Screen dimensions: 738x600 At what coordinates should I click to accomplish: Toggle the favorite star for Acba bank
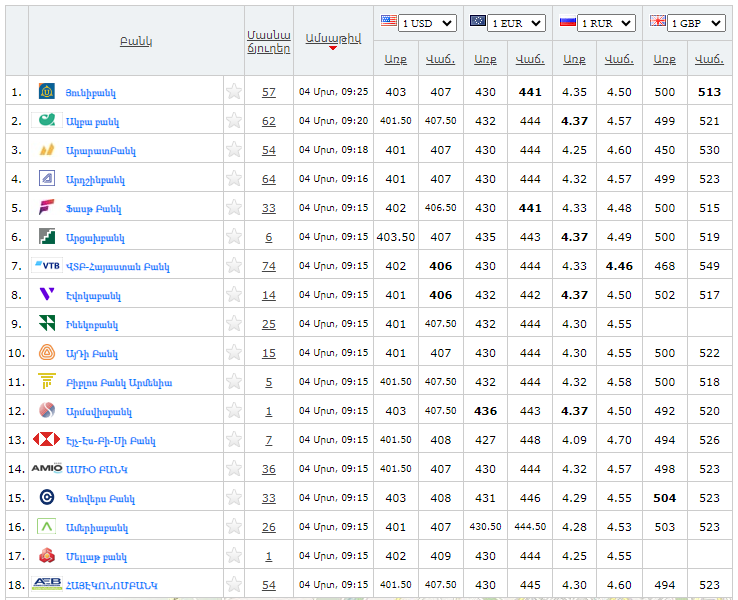(x=234, y=121)
